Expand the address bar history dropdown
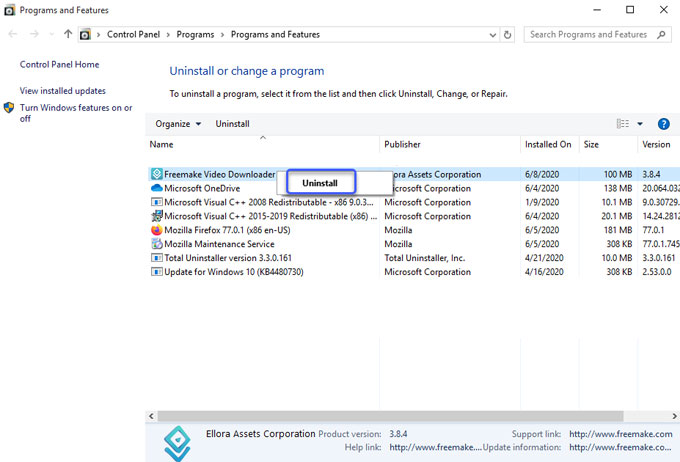680x462 pixels. point(493,35)
